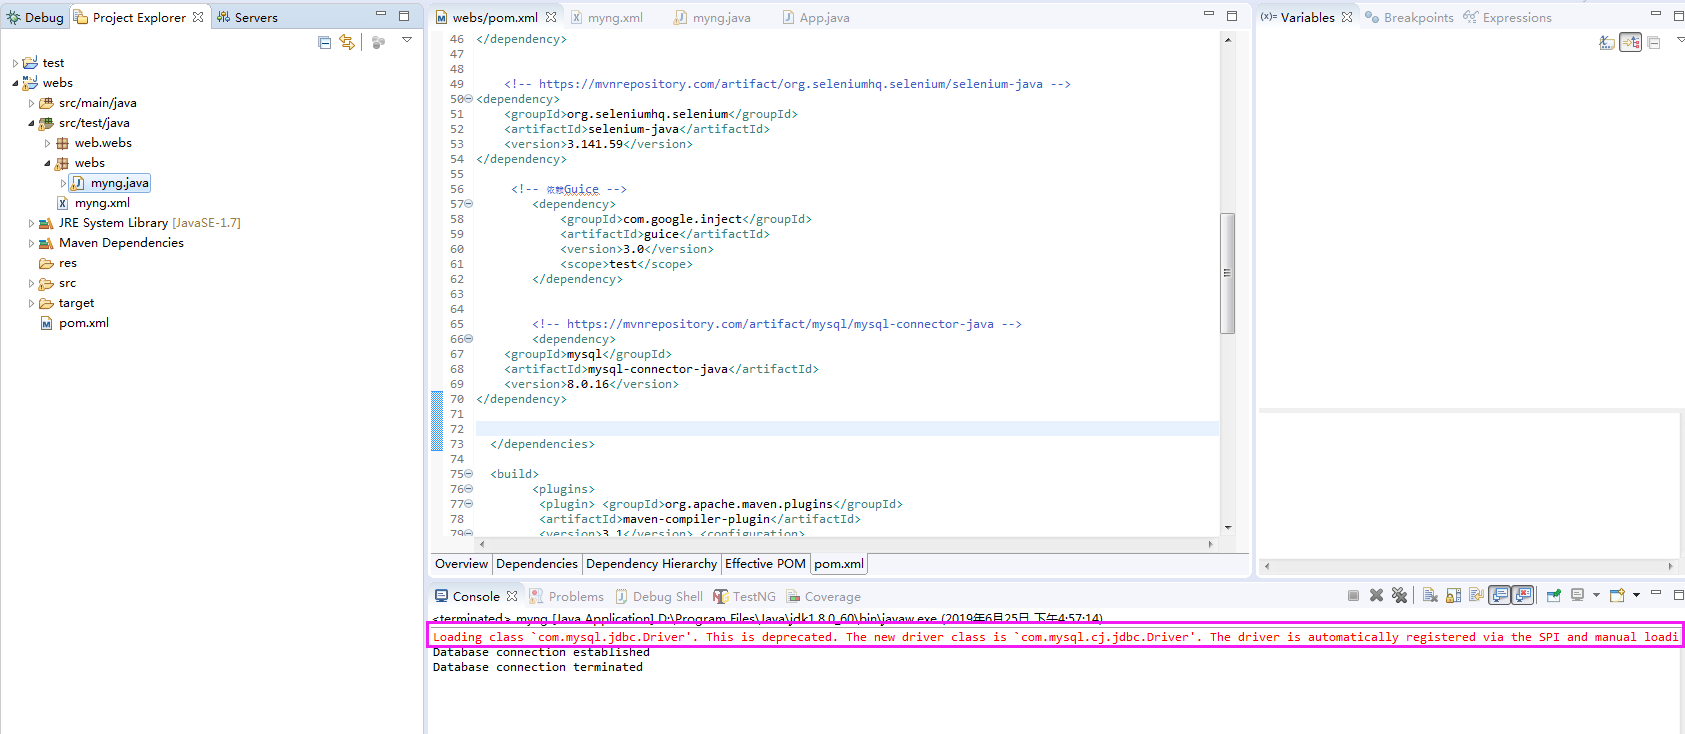This screenshot has height=734, width=1685.
Task: Collapse all in Project Explorer toolbar
Action: click(x=324, y=42)
